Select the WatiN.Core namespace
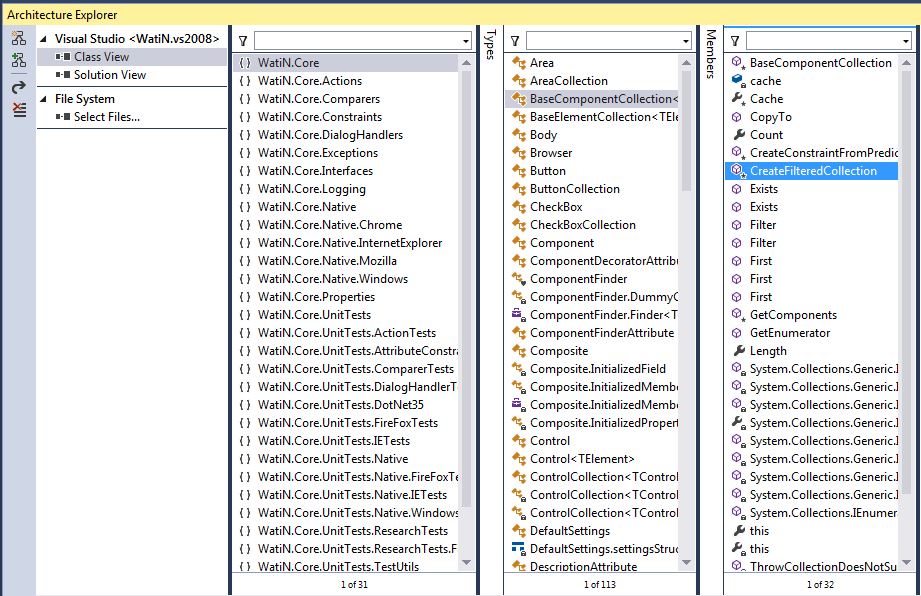921x596 pixels. click(345, 63)
